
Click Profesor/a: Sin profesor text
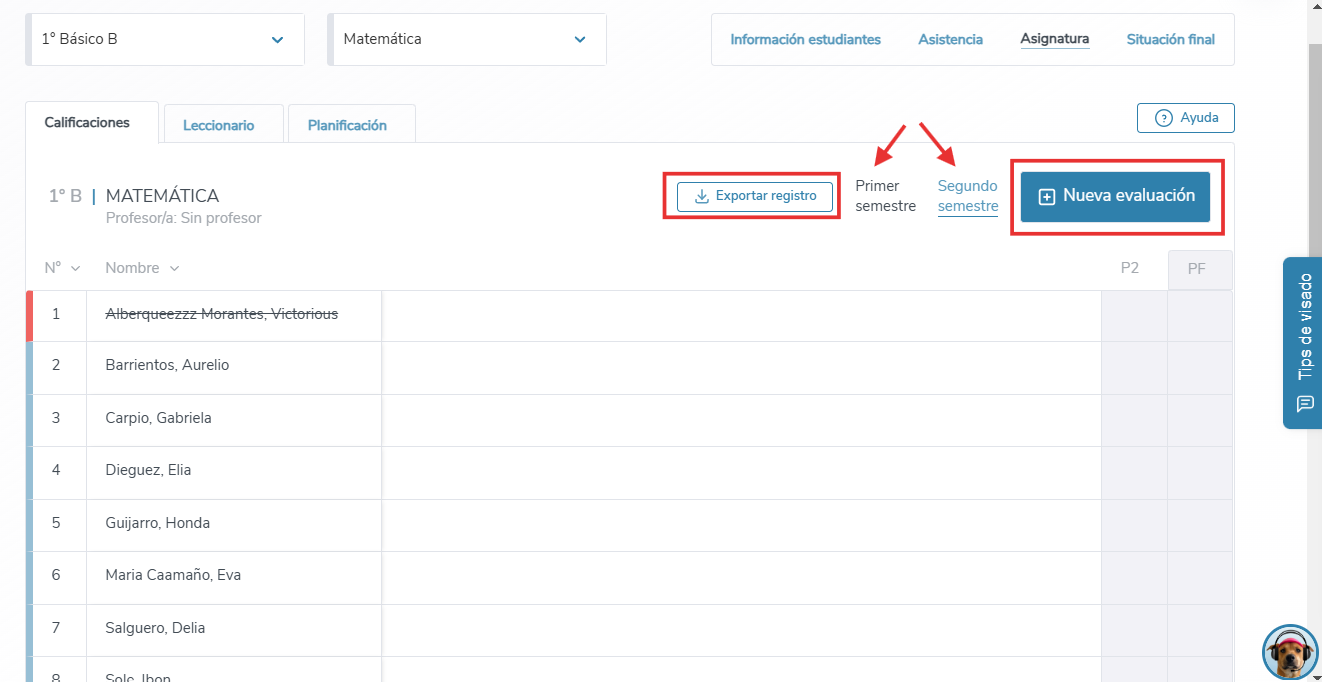pyautogui.click(x=183, y=218)
